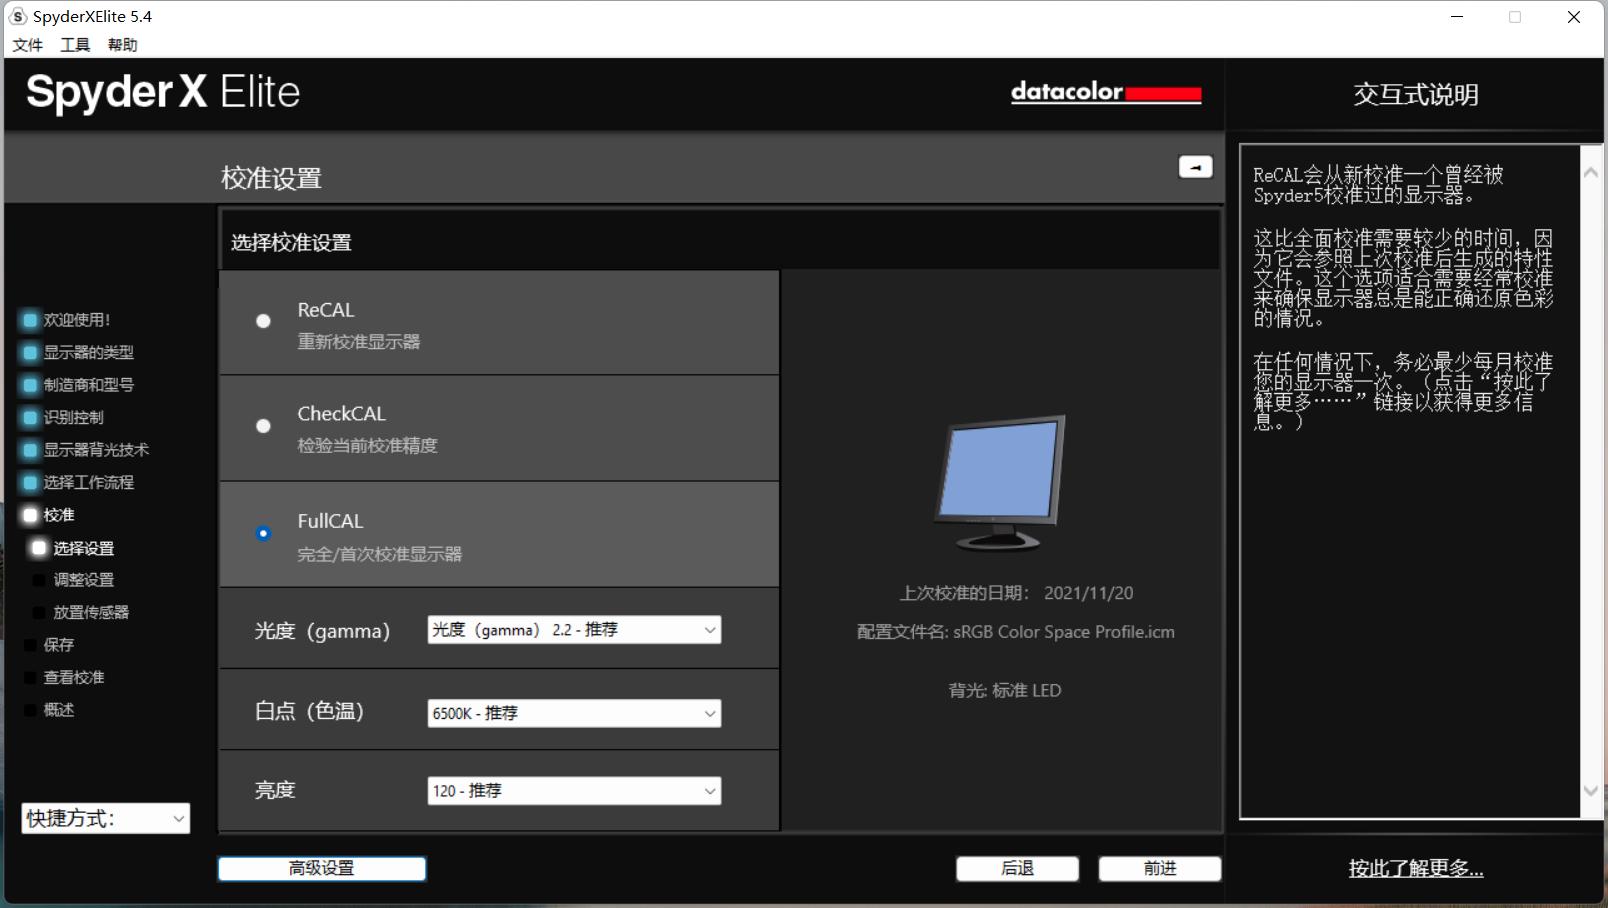1608x908 pixels.
Task: Open the 按此了解更多... link
Action: point(1415,868)
